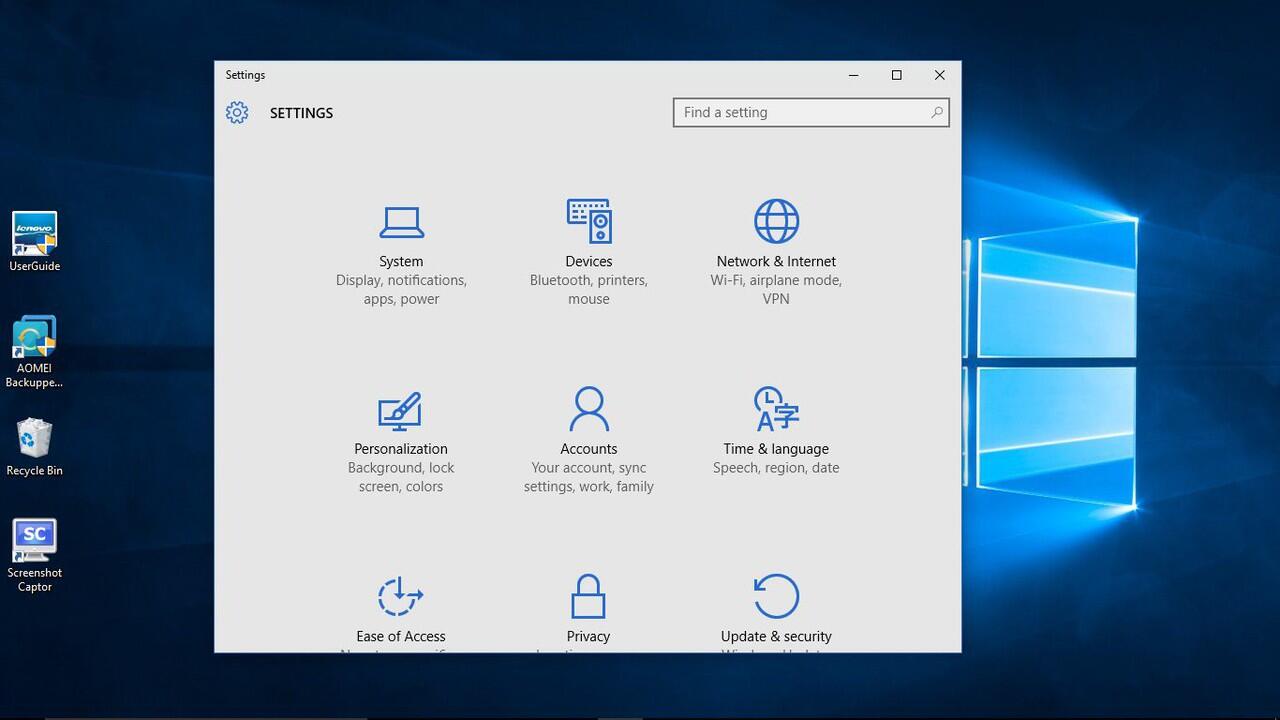Image resolution: width=1280 pixels, height=720 pixels.
Task: Click the Accounts label text
Action: (589, 449)
